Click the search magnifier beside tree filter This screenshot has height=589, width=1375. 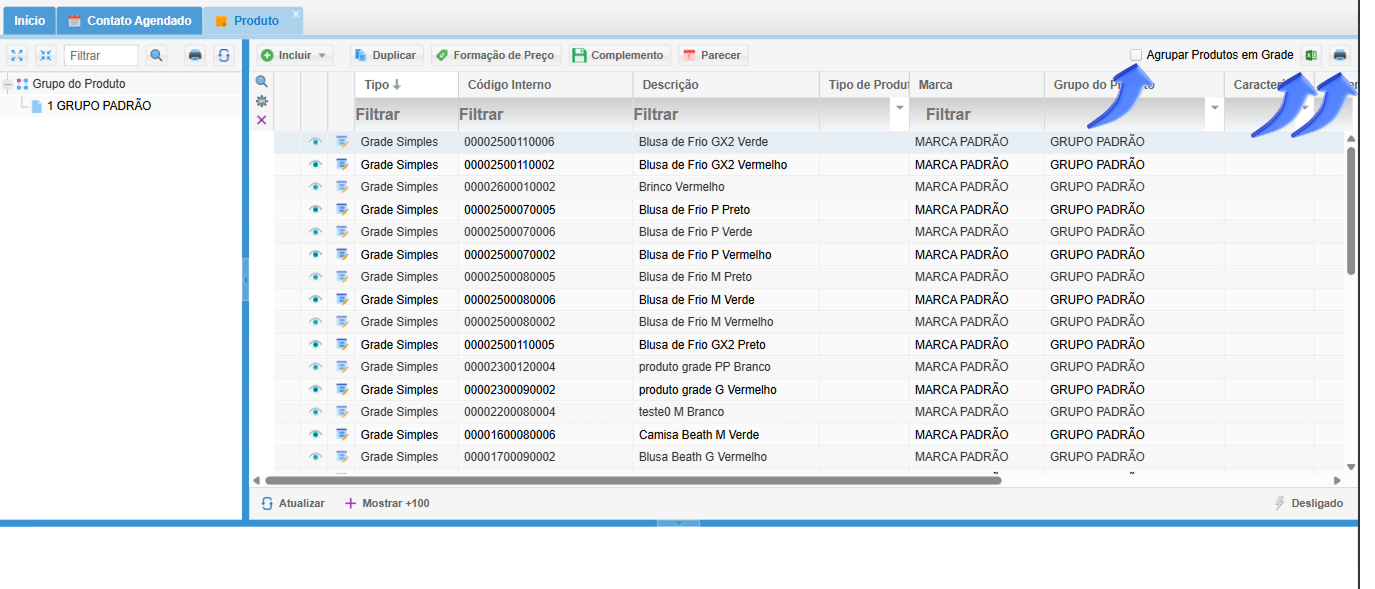pyautogui.click(x=156, y=55)
